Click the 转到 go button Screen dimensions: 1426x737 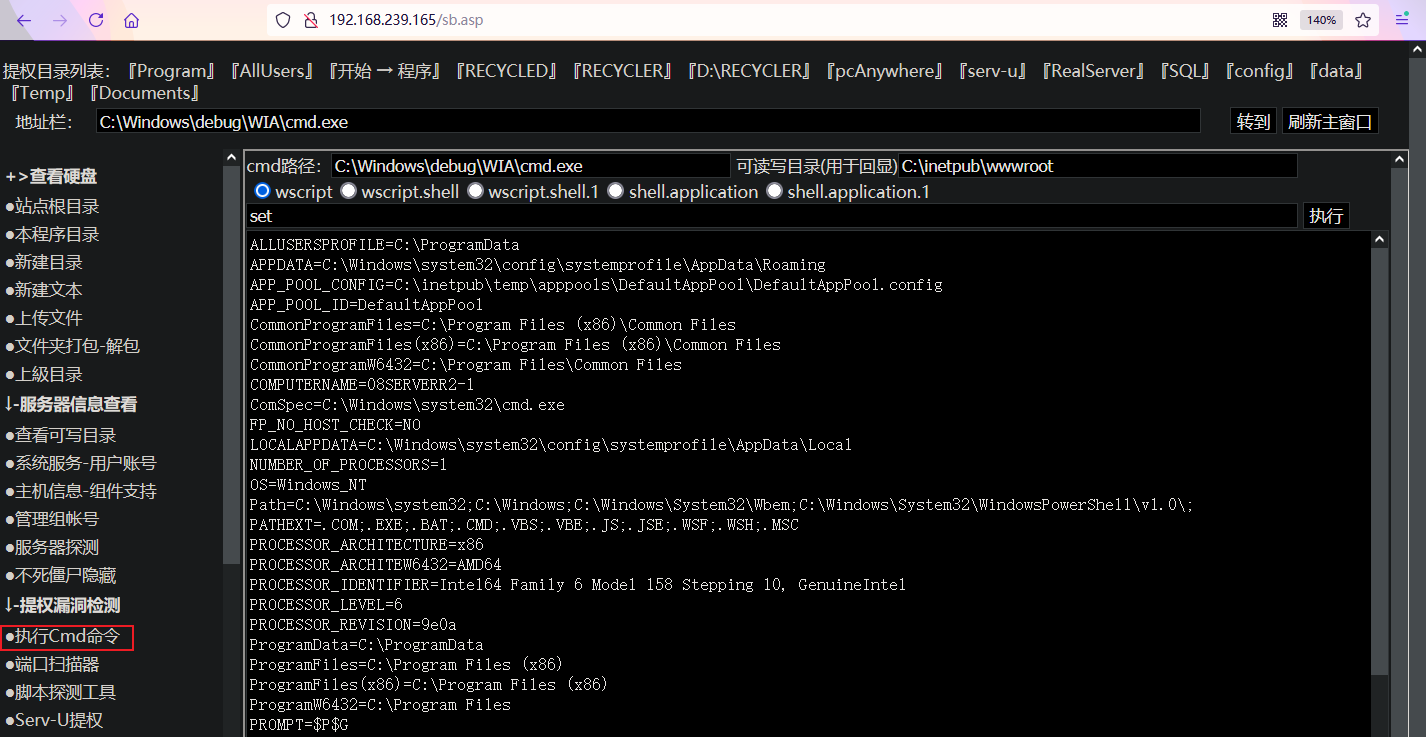coord(1253,122)
